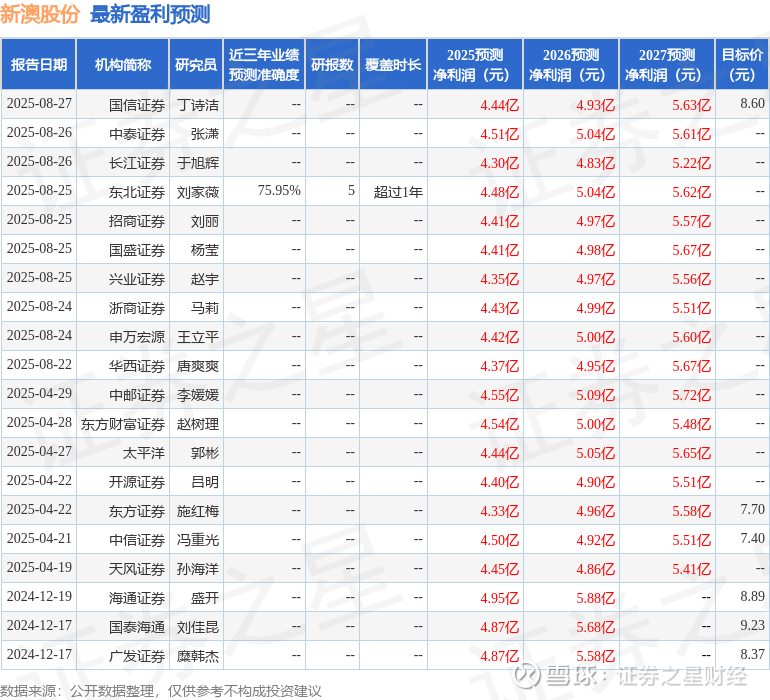Click analyst name 于旭辉
This screenshot has height=700, width=770.
pyautogui.click(x=198, y=163)
